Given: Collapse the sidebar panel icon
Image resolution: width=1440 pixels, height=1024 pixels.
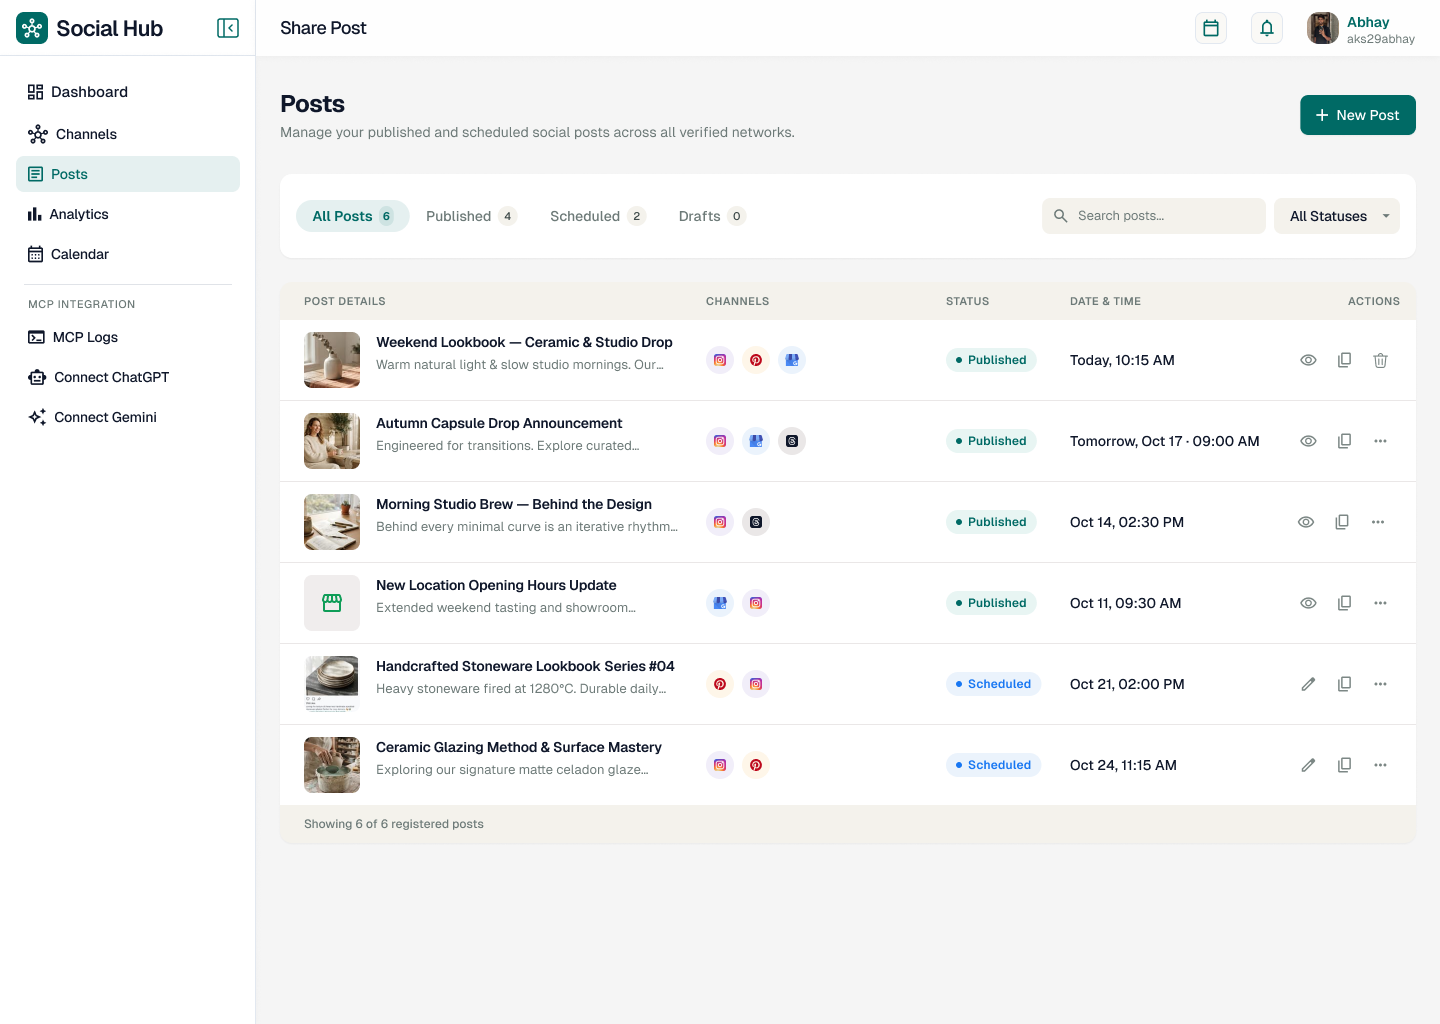Looking at the screenshot, I should [x=228, y=28].
